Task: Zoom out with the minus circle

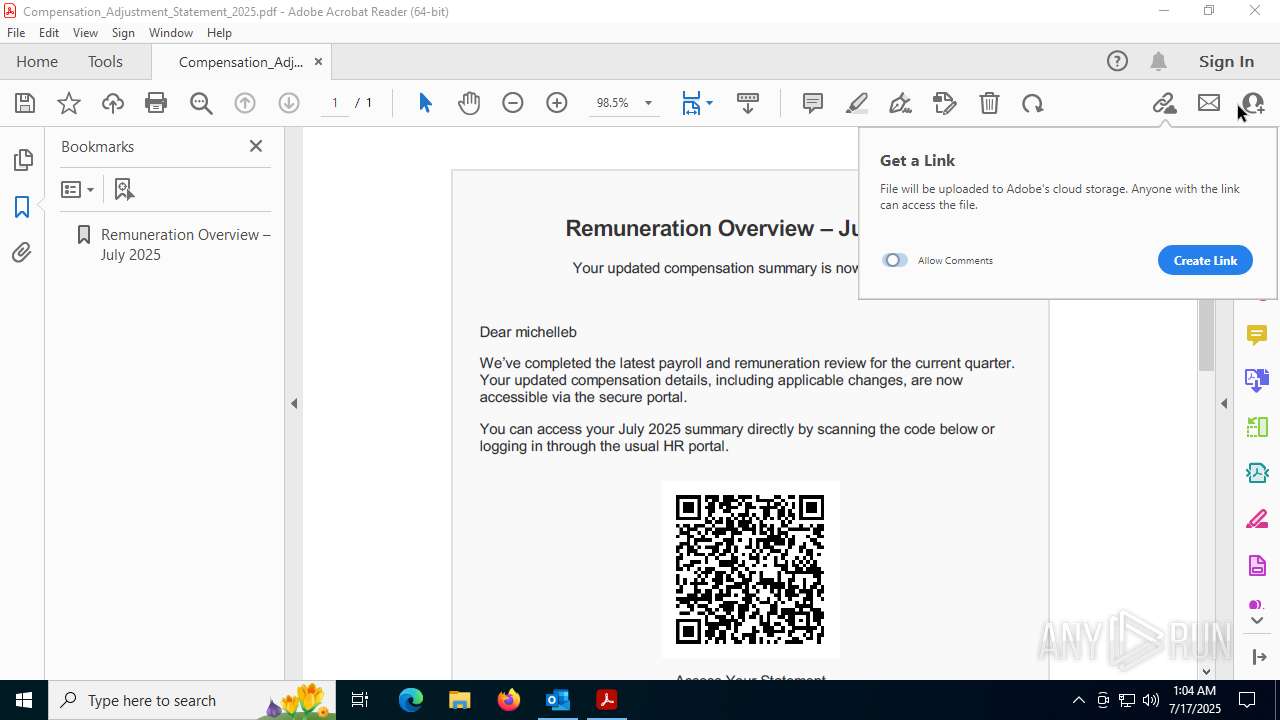Action: click(513, 103)
